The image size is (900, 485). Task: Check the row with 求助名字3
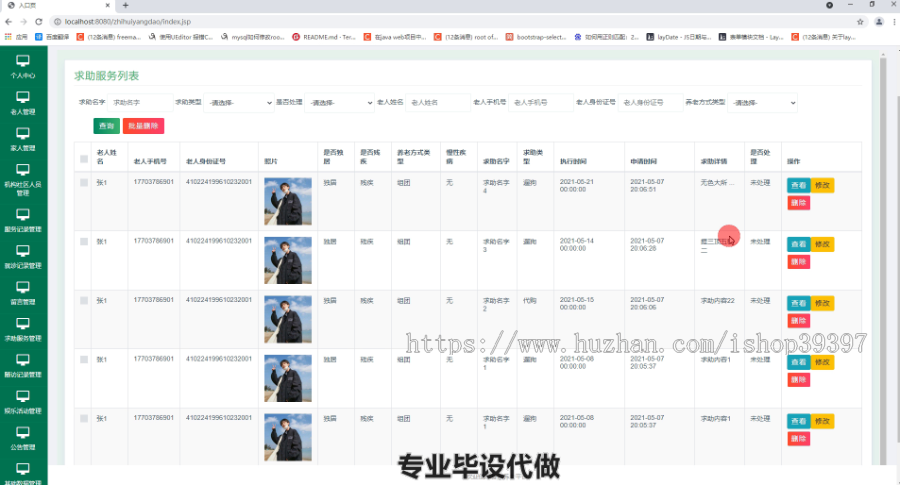pyautogui.click(x=84, y=242)
